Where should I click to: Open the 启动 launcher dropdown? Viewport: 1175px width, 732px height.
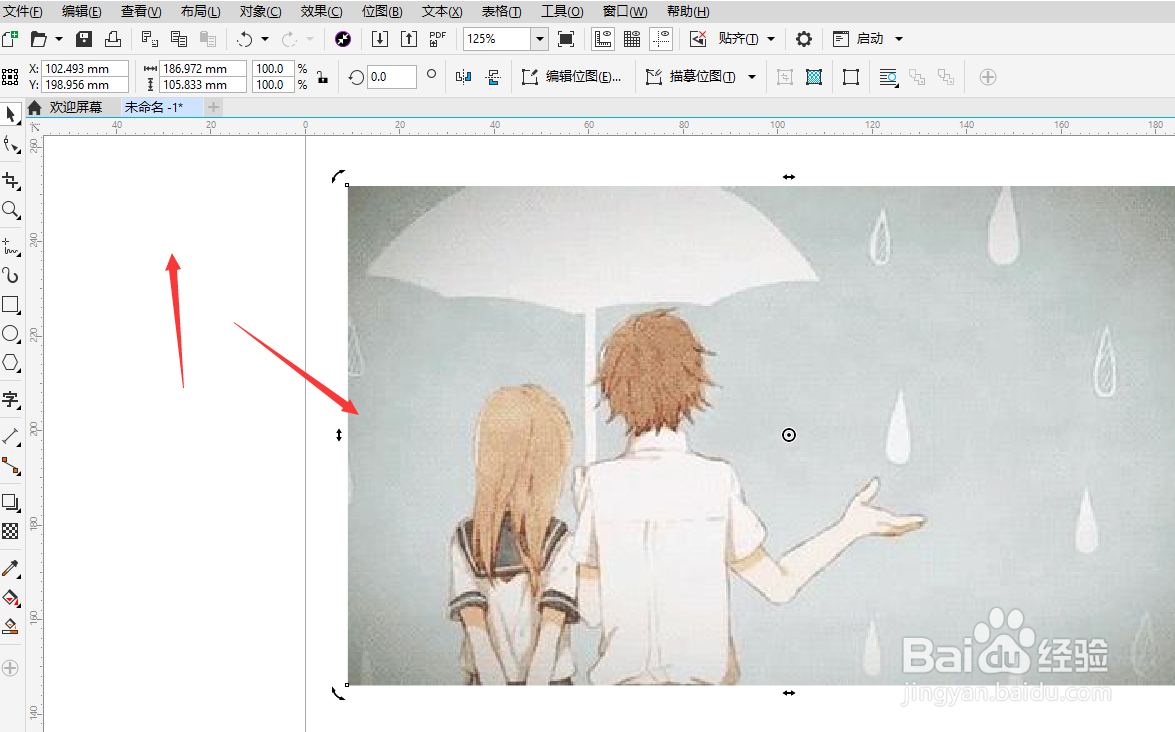point(899,39)
